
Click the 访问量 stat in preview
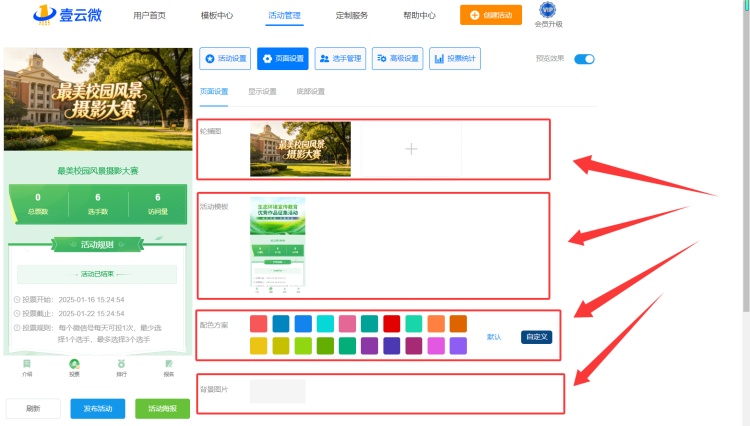click(158, 204)
